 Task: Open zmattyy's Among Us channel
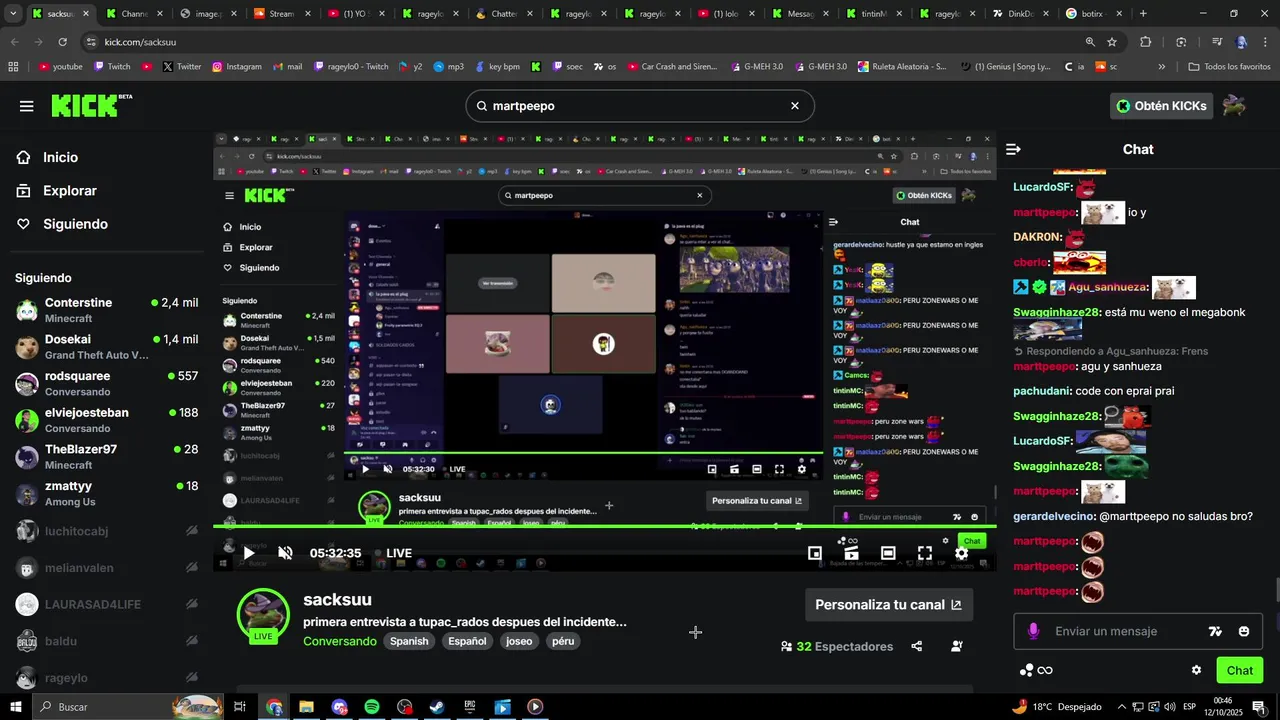(x=106, y=493)
